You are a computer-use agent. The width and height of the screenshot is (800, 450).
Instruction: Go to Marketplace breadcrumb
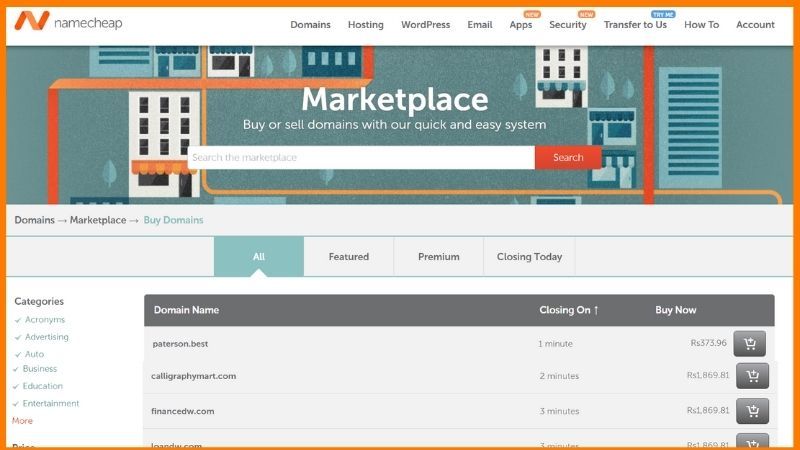click(x=98, y=220)
